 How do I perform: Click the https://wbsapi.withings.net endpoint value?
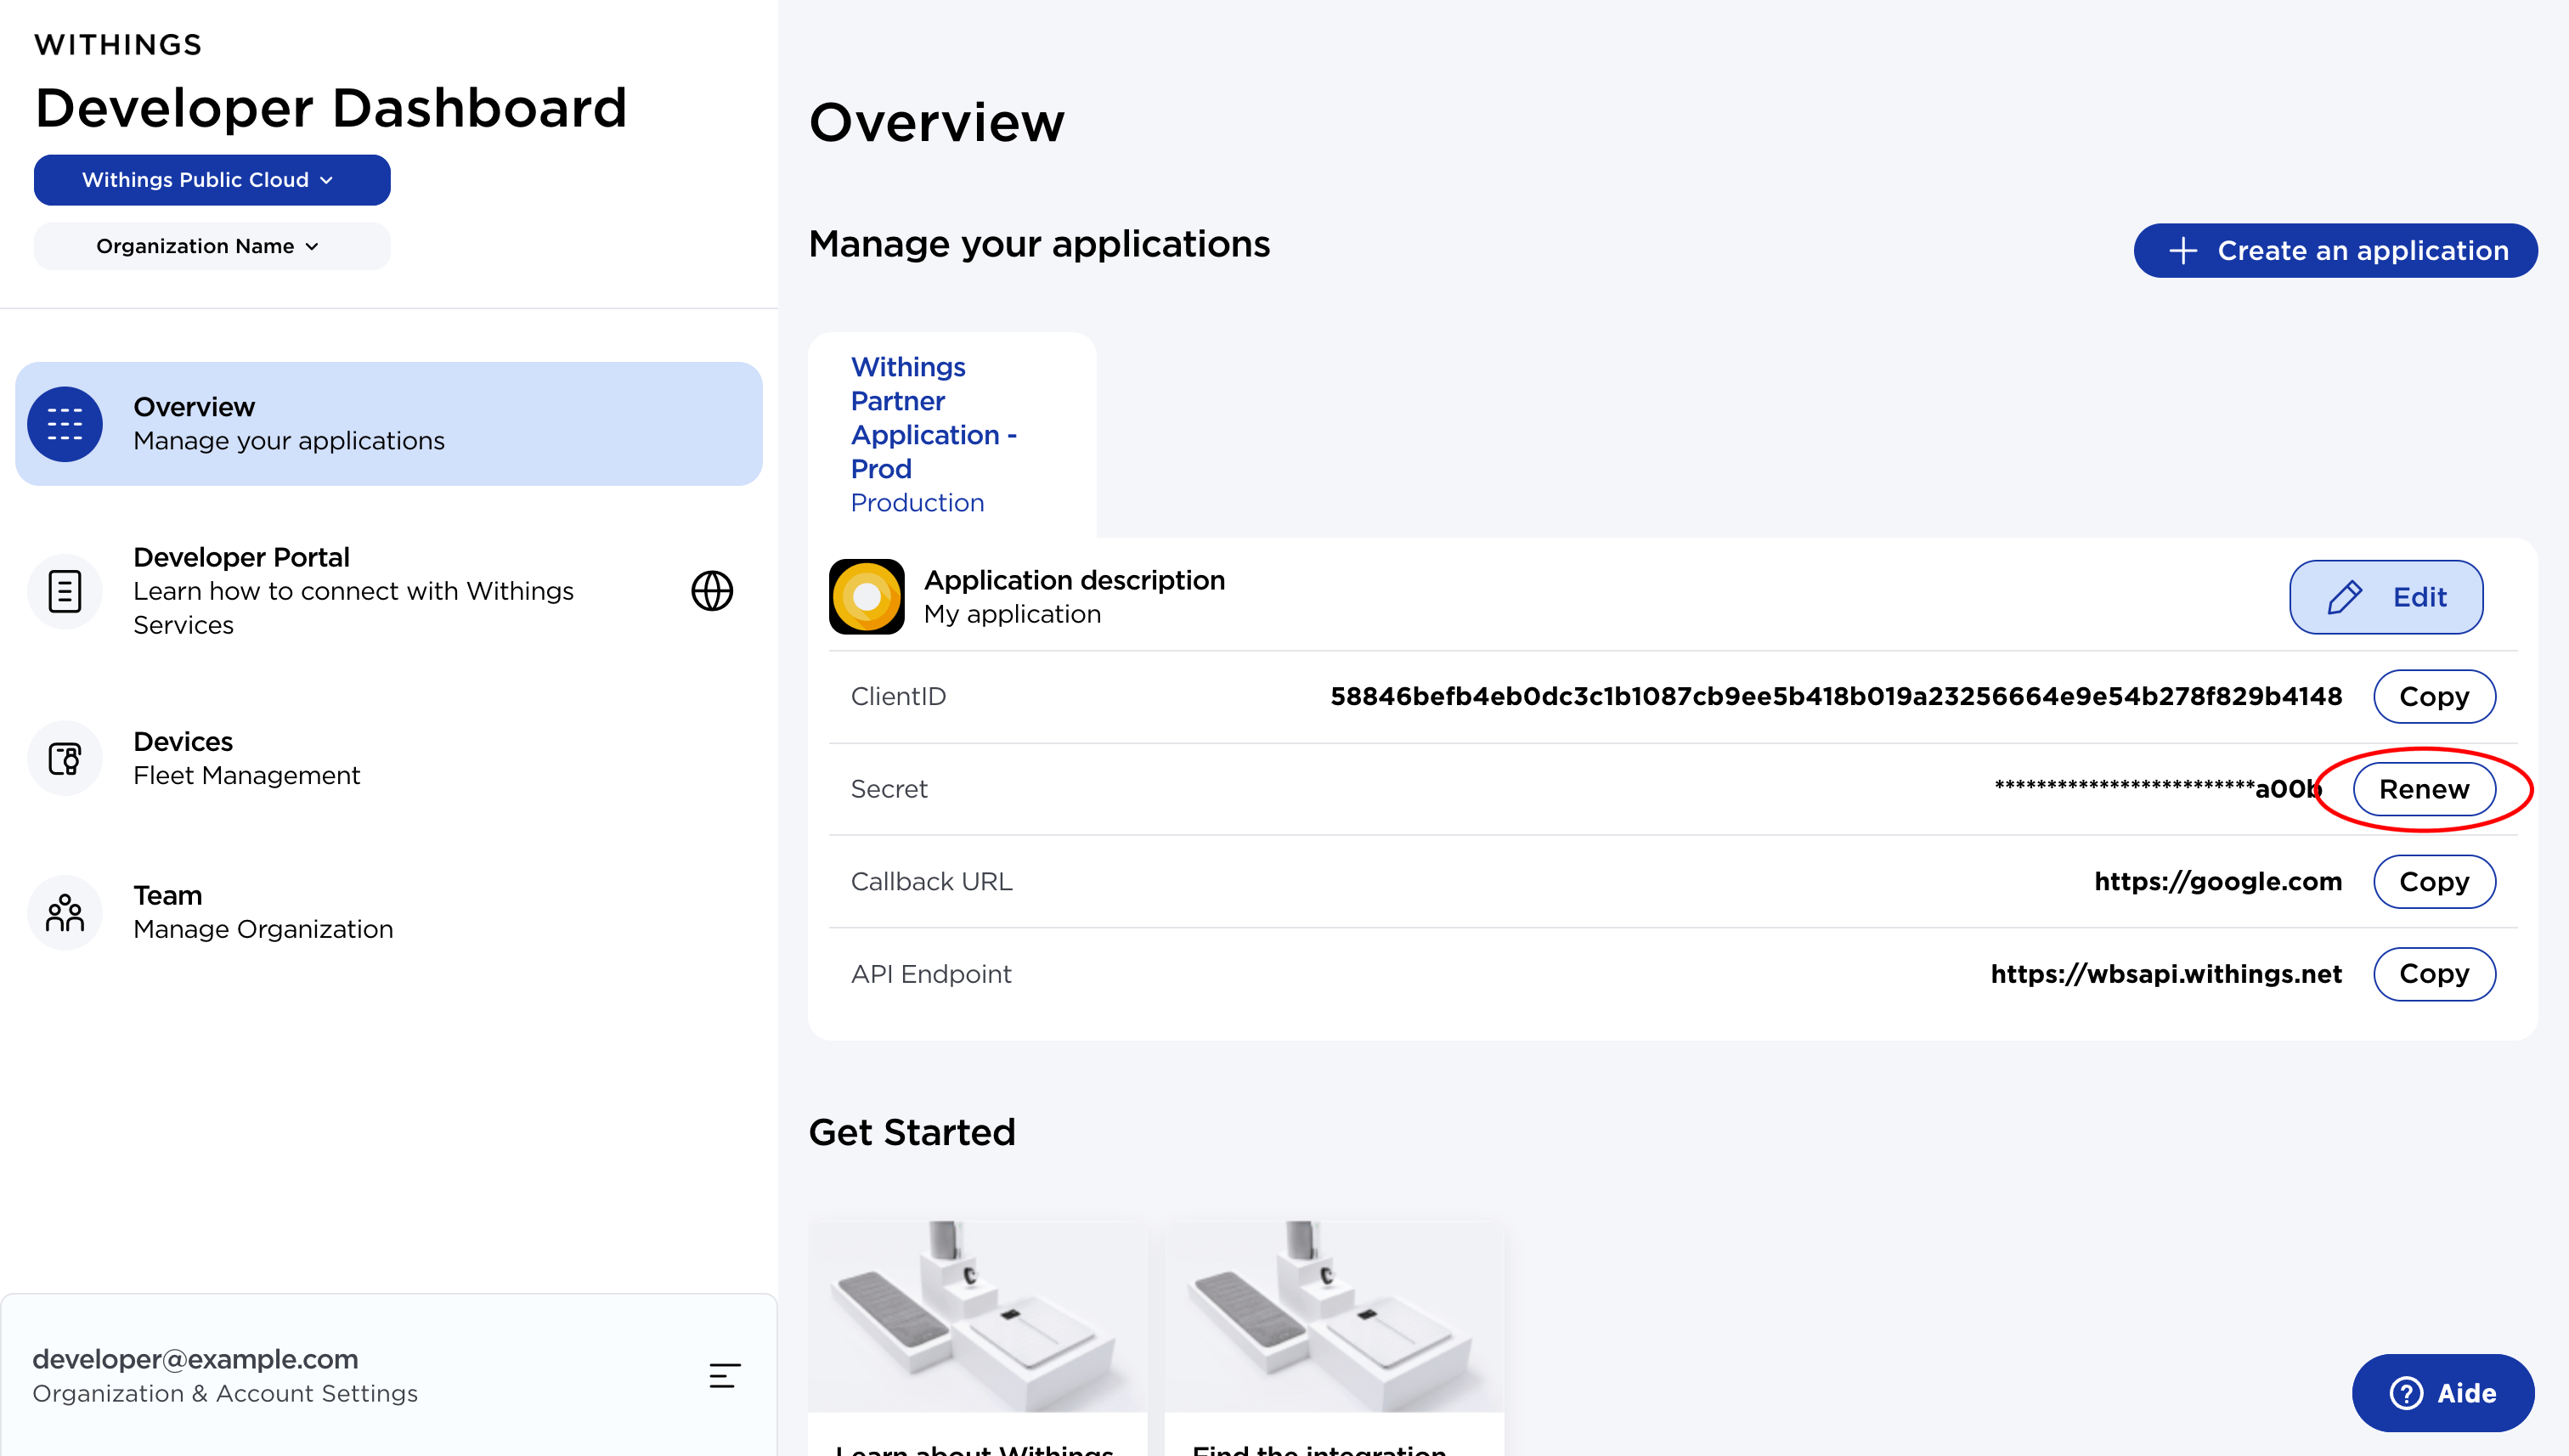(2166, 974)
